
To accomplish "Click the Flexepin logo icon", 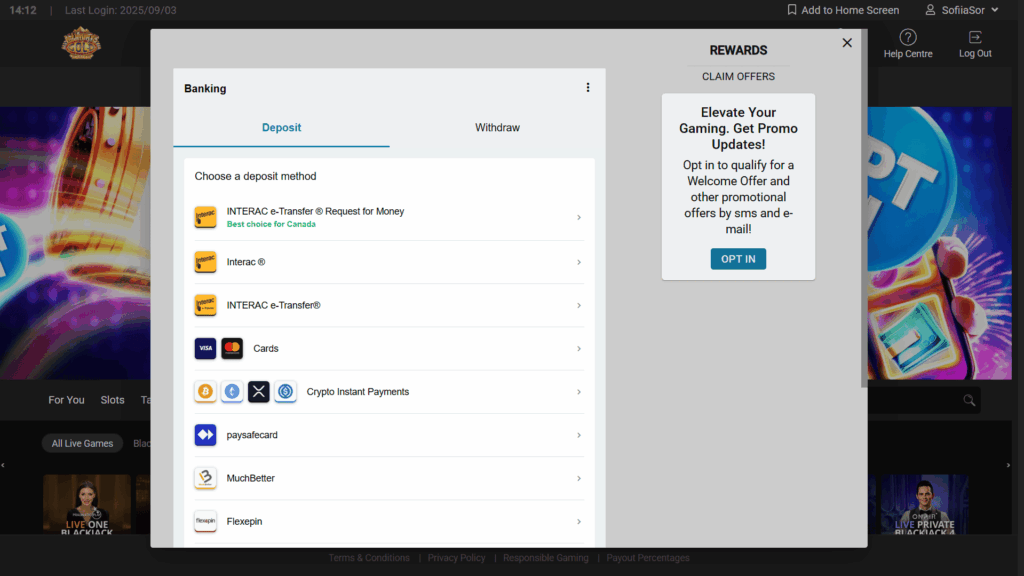I will (x=205, y=521).
